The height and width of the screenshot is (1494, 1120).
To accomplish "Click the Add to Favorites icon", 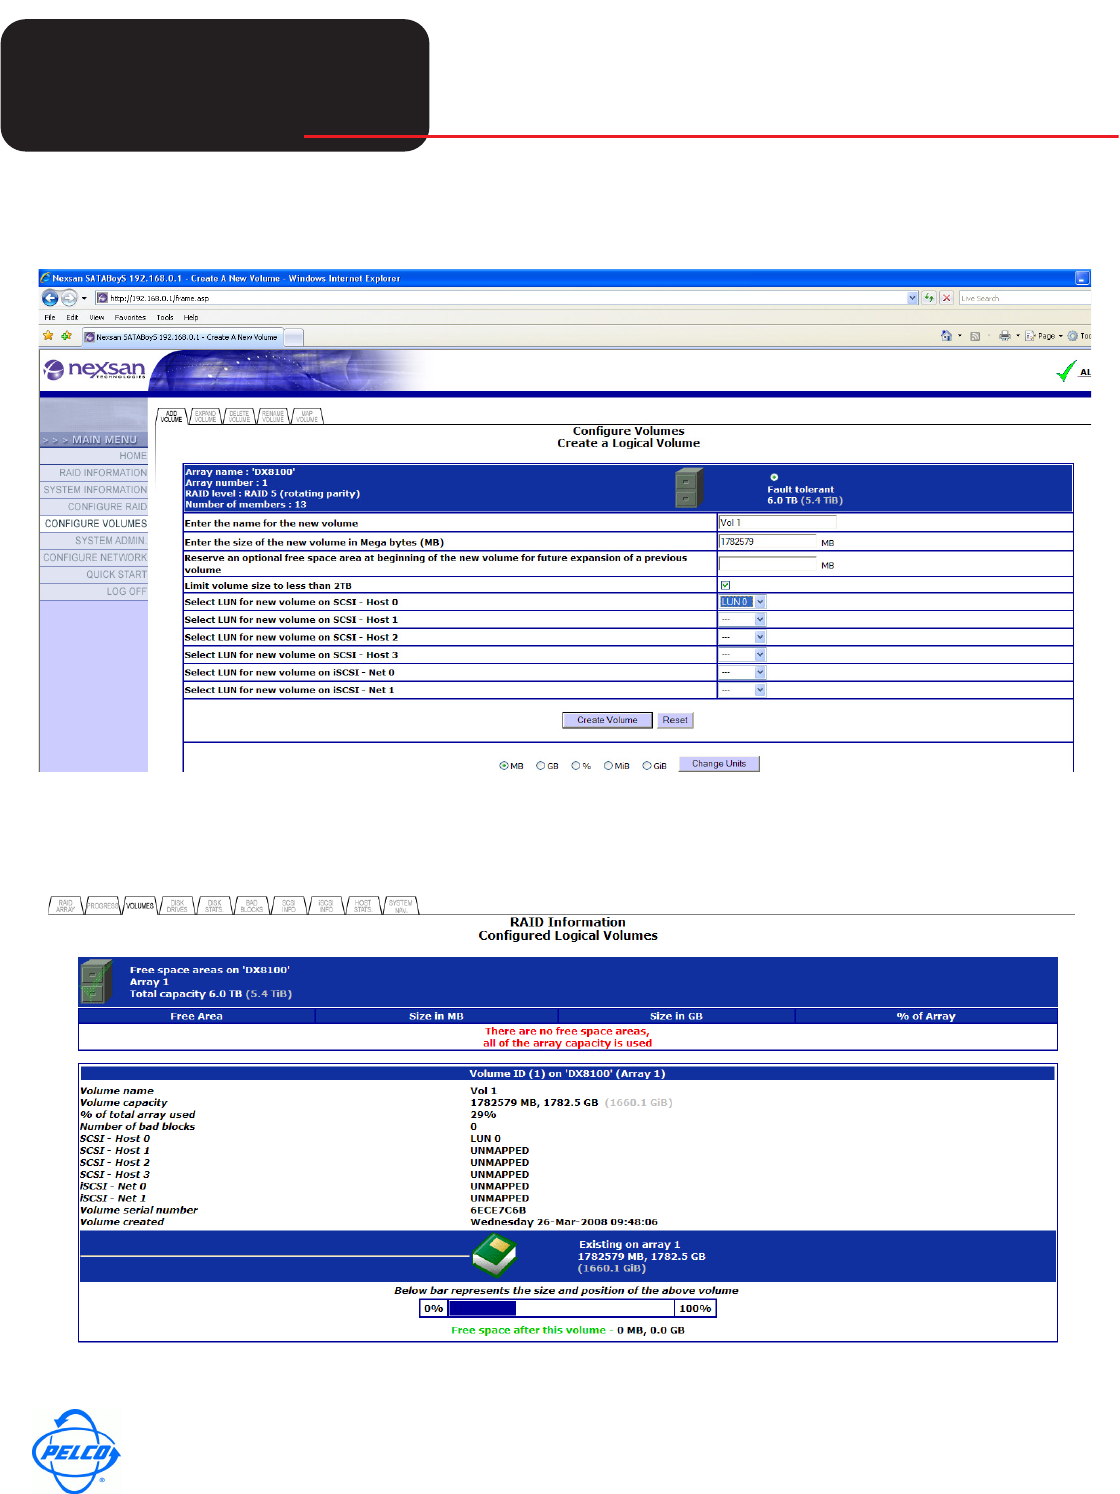I will pyautogui.click(x=66, y=336).
